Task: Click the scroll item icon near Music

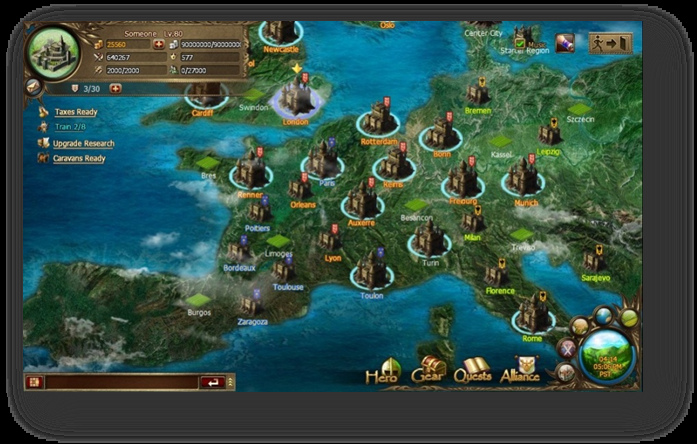Action: [x=565, y=44]
